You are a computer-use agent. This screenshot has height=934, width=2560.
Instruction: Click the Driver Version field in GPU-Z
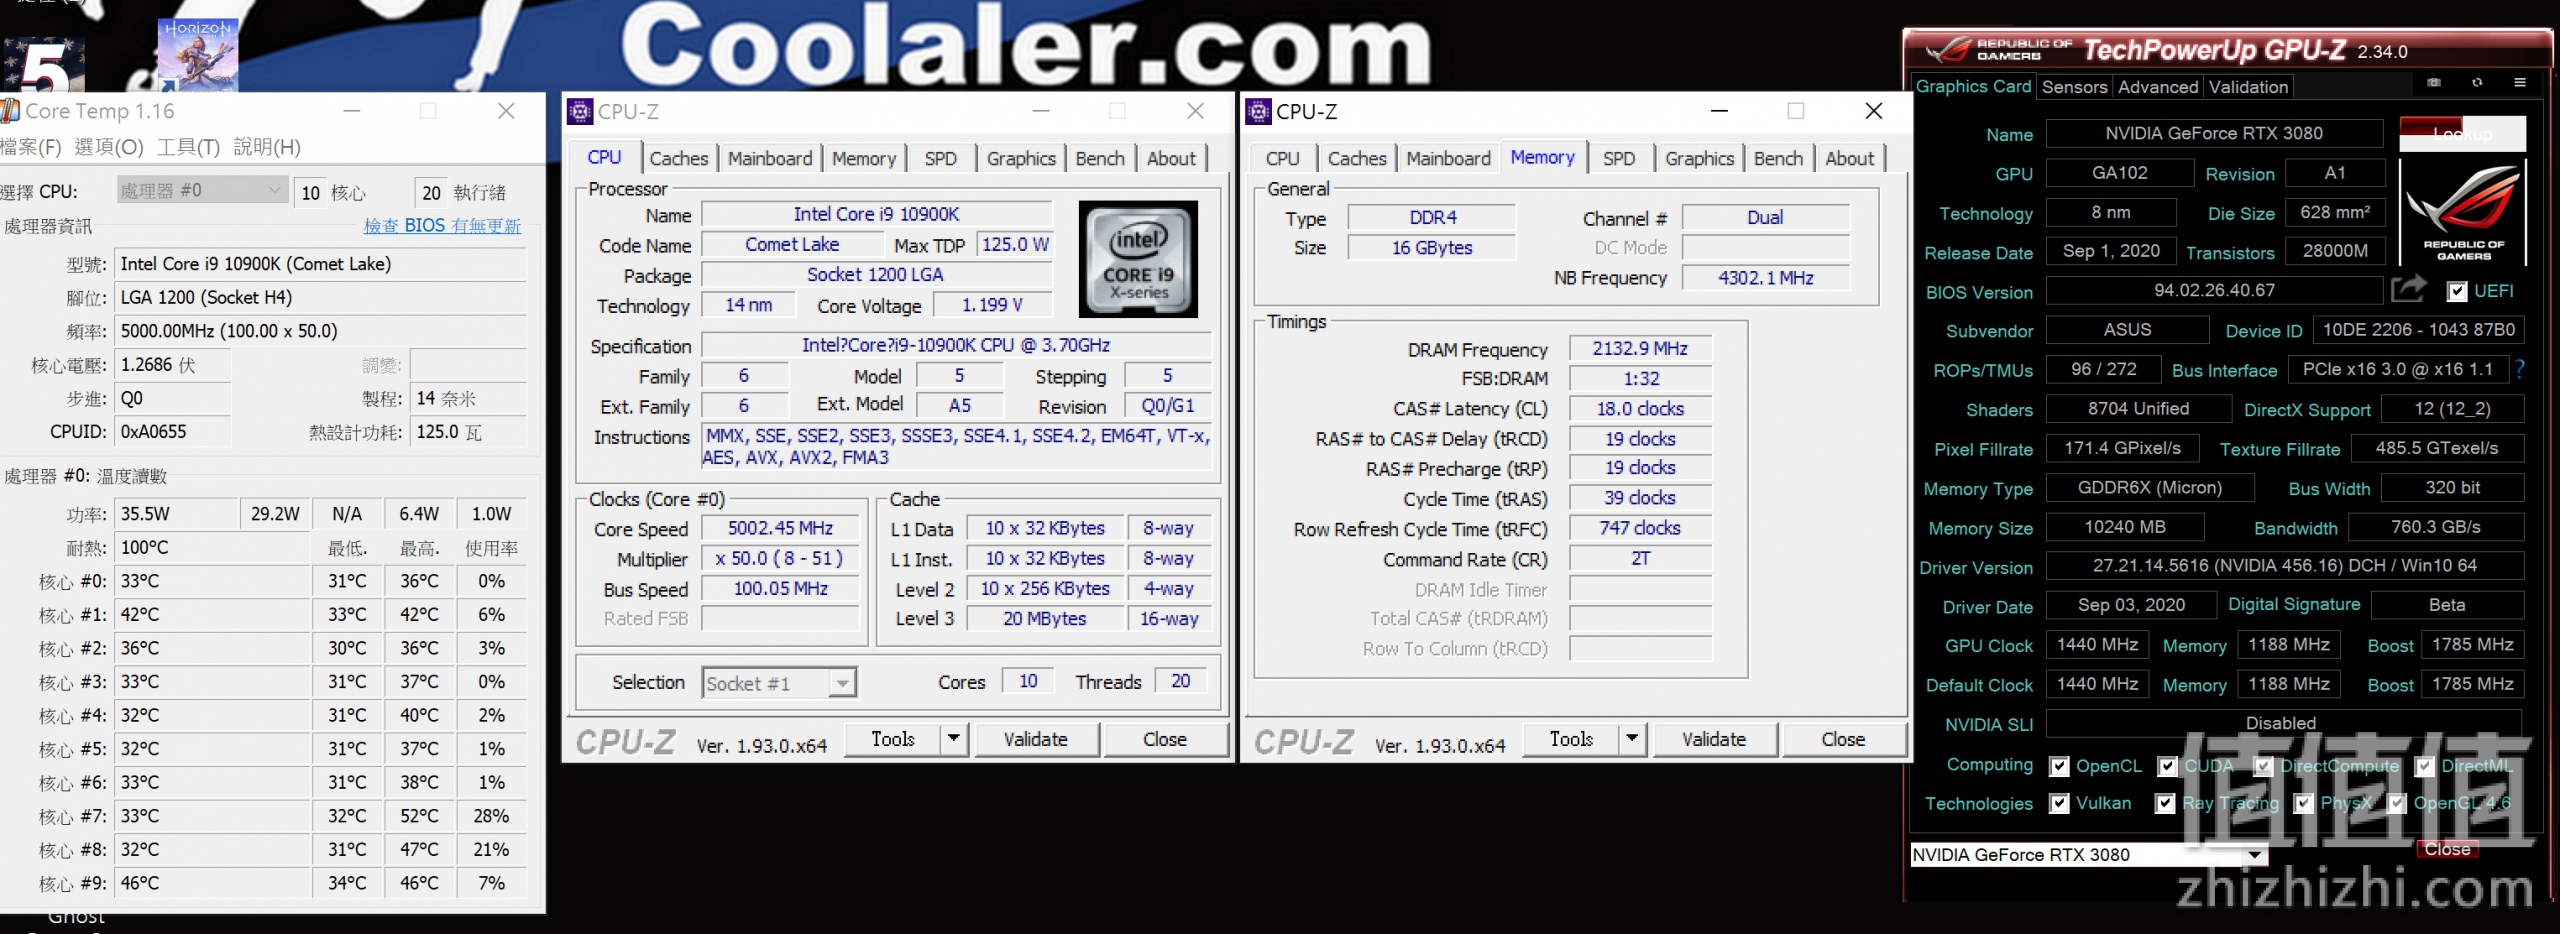click(2284, 565)
